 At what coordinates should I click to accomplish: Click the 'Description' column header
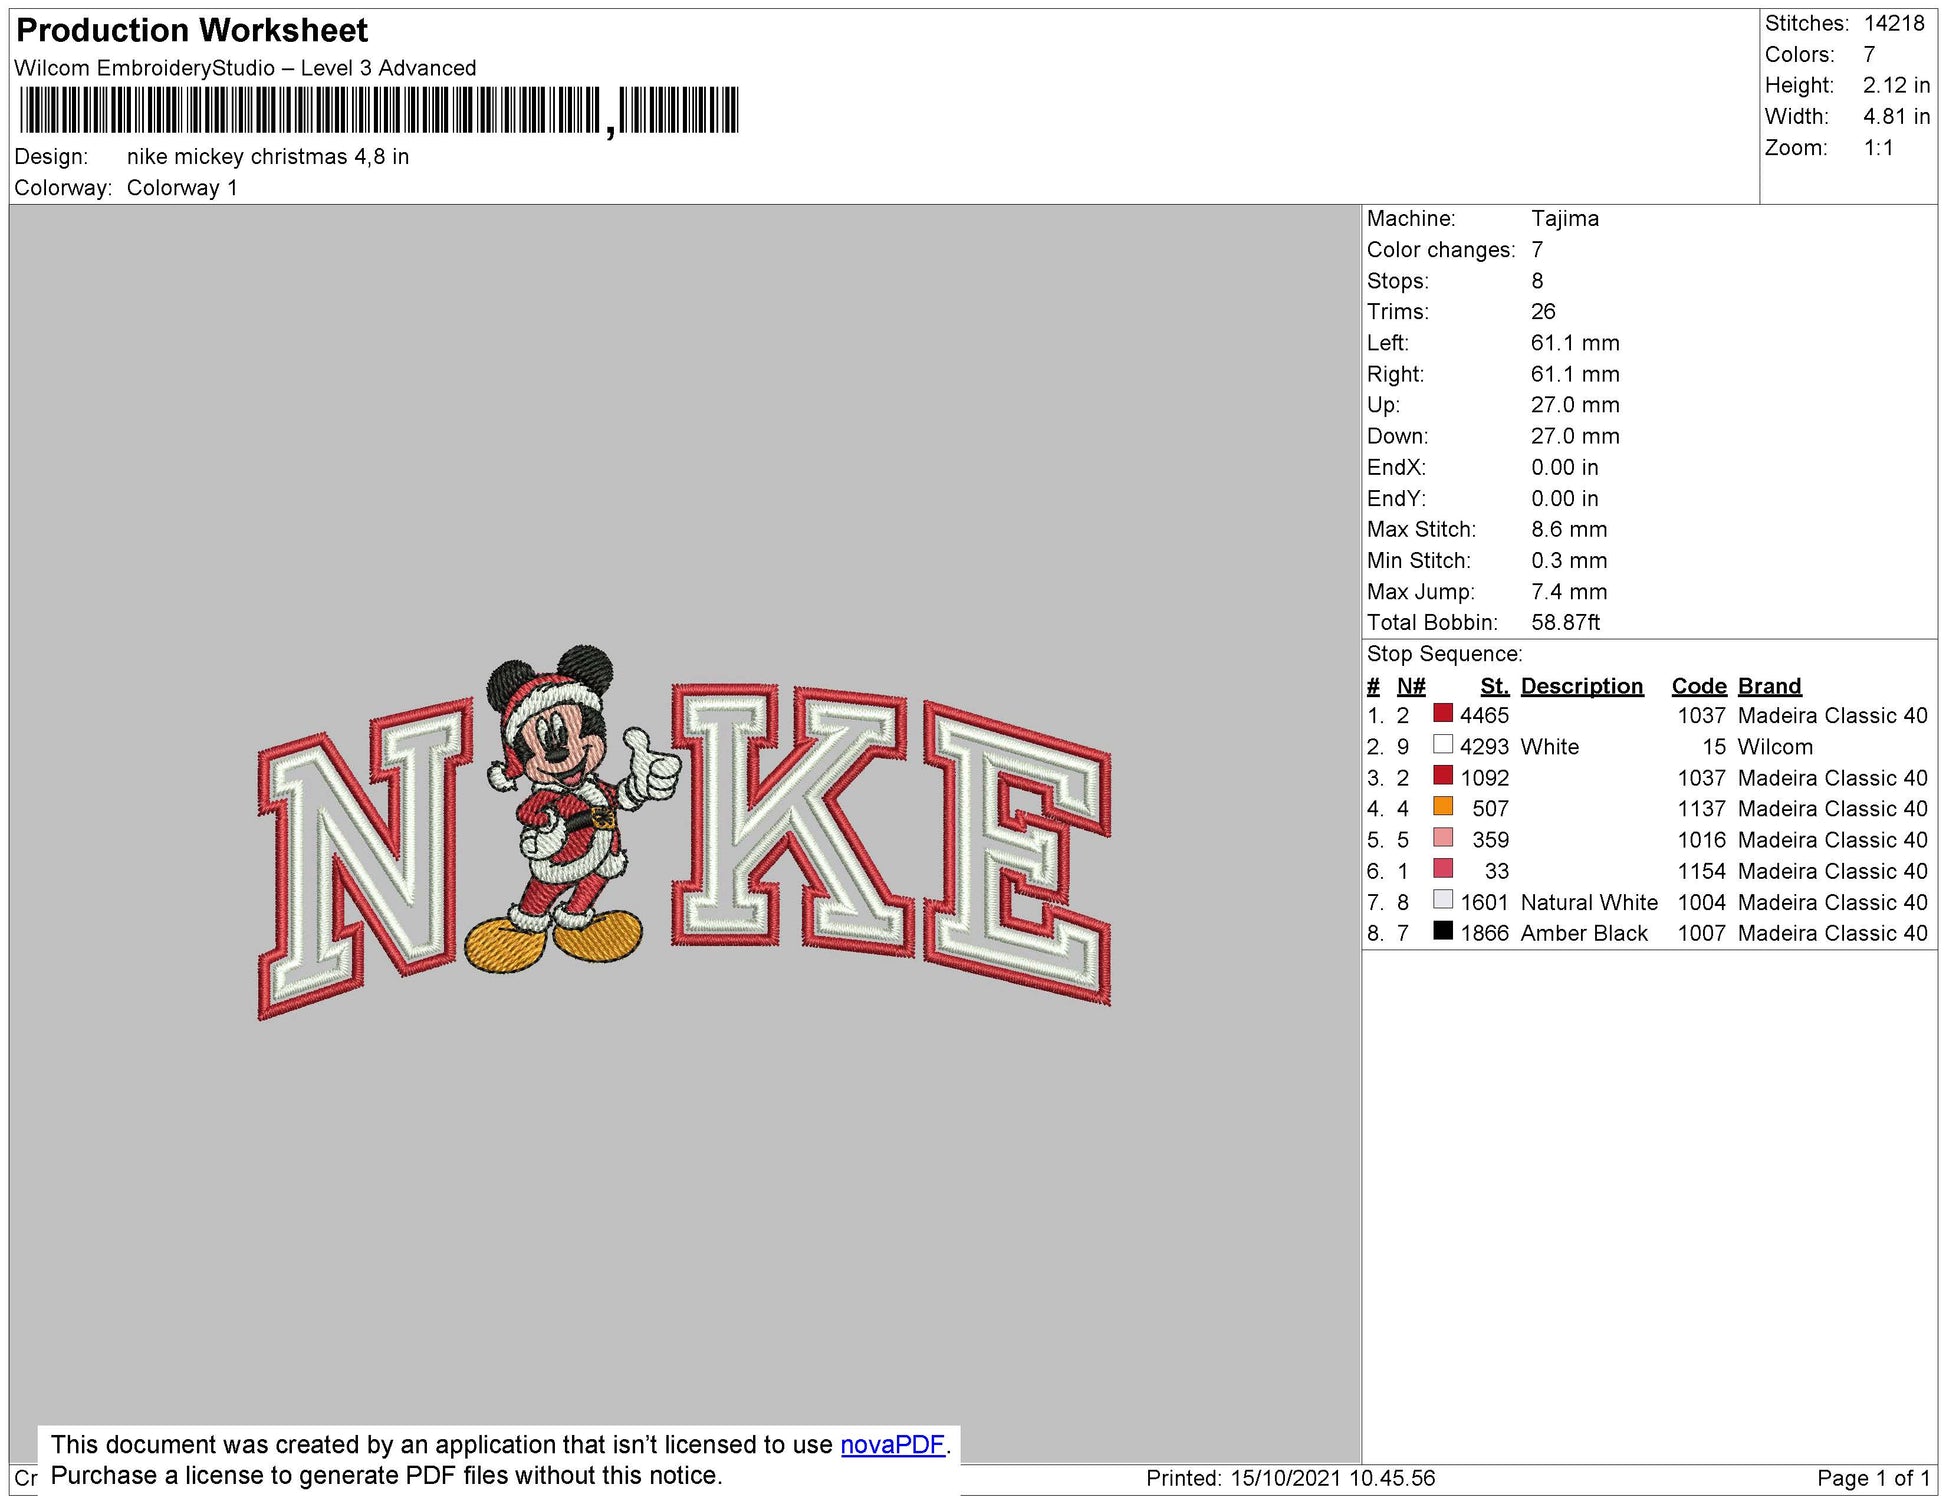pyautogui.click(x=1581, y=686)
